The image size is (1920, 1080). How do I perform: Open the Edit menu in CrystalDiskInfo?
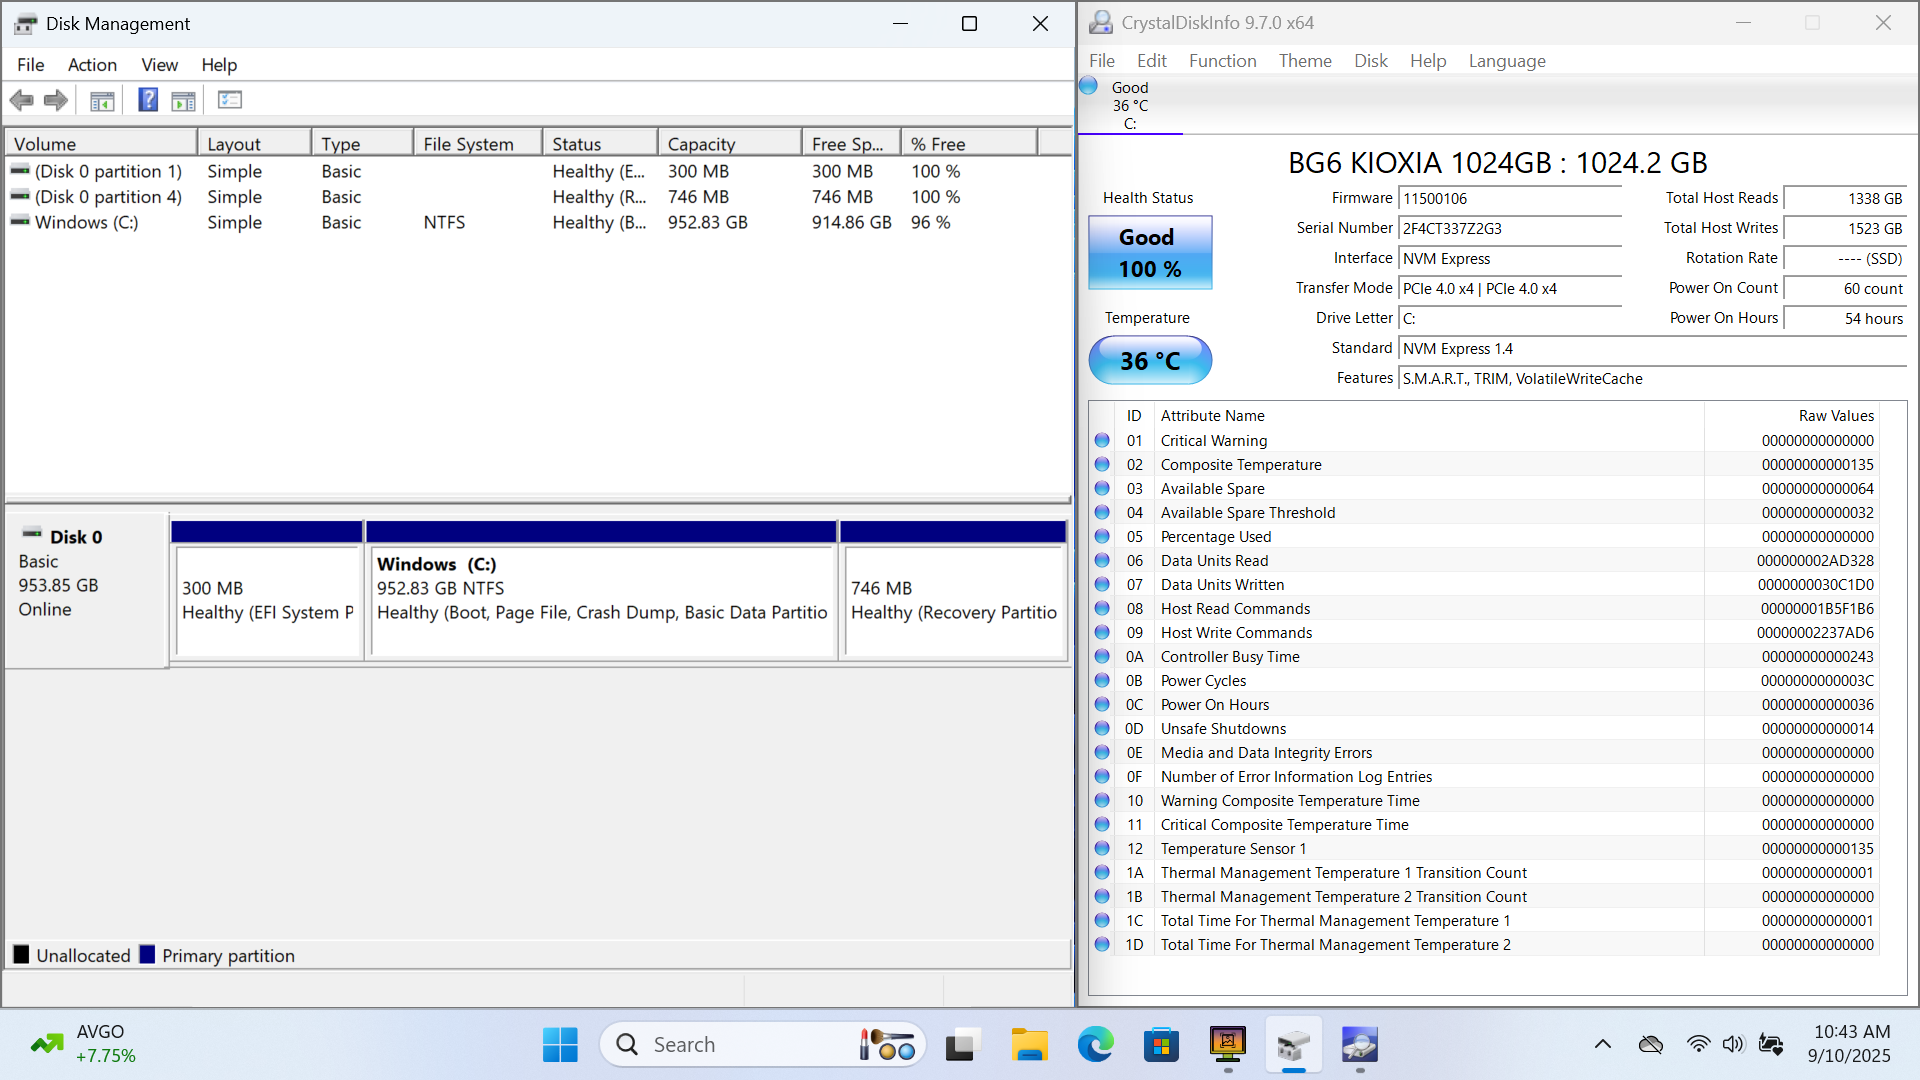click(x=1151, y=61)
